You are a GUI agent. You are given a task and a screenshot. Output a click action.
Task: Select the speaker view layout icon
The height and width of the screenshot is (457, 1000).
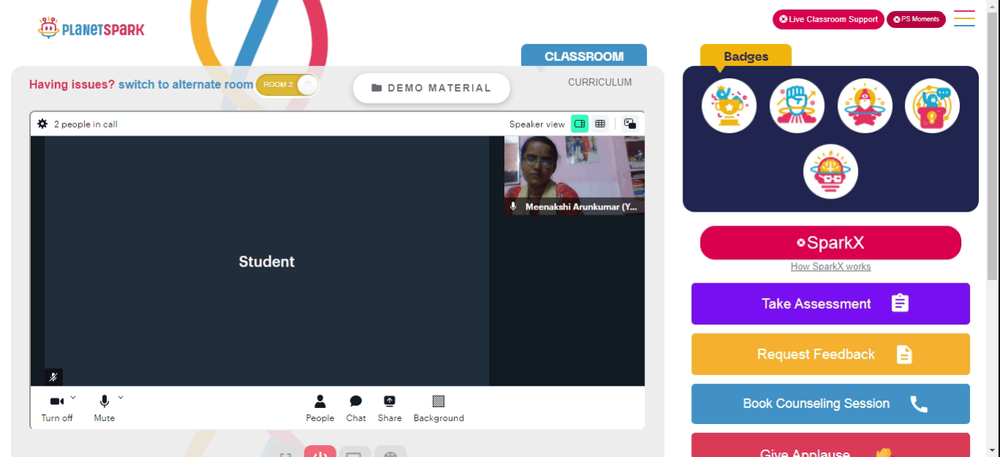tap(579, 124)
